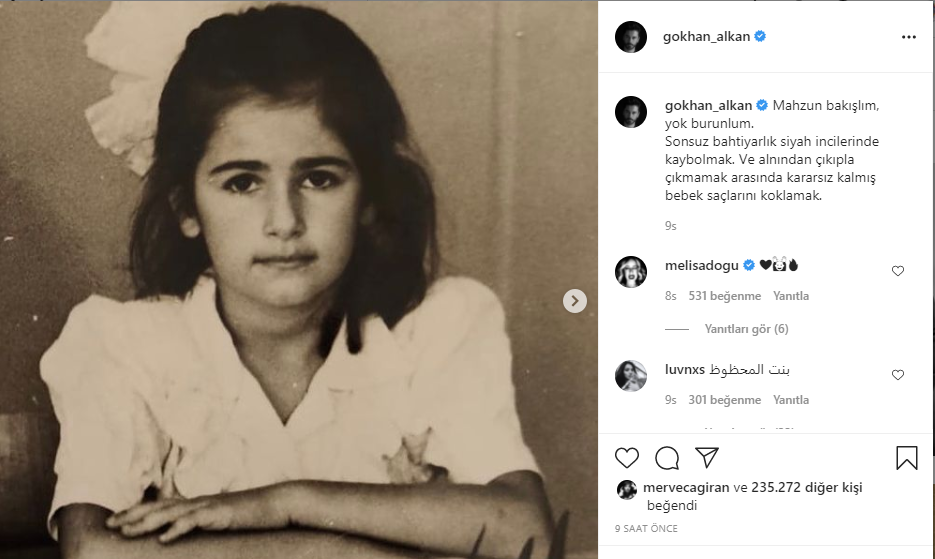935x559 pixels.
Task: Open gokhan_alkan username in header
Action: tap(706, 36)
